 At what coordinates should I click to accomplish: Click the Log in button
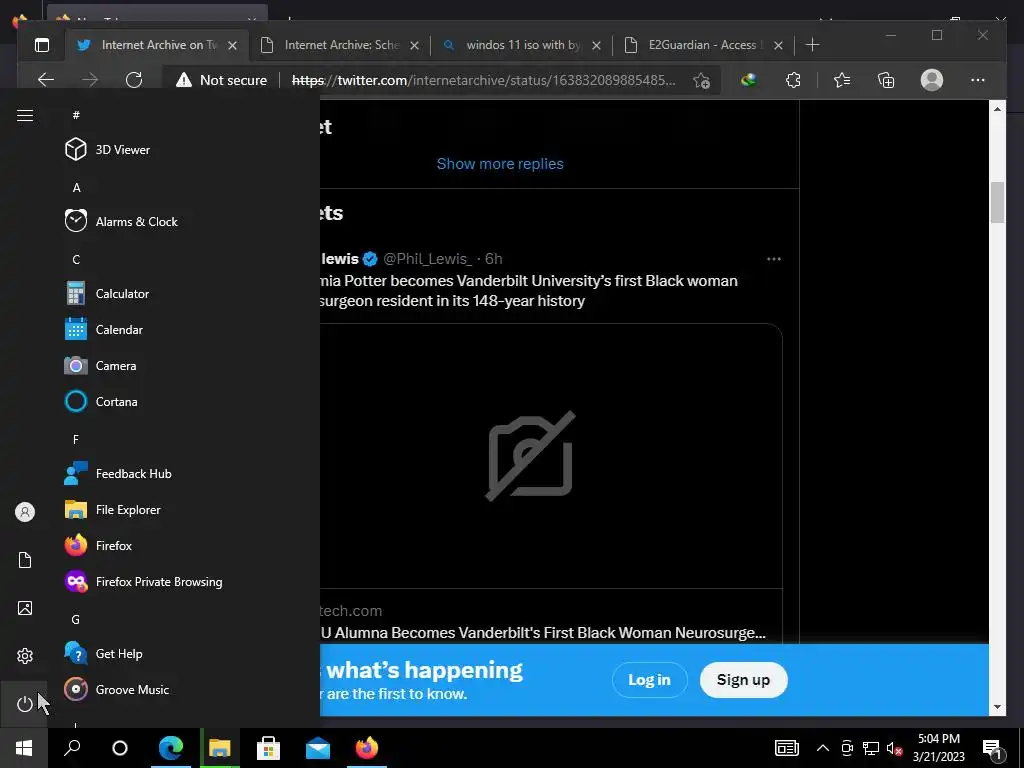pyautogui.click(x=649, y=680)
